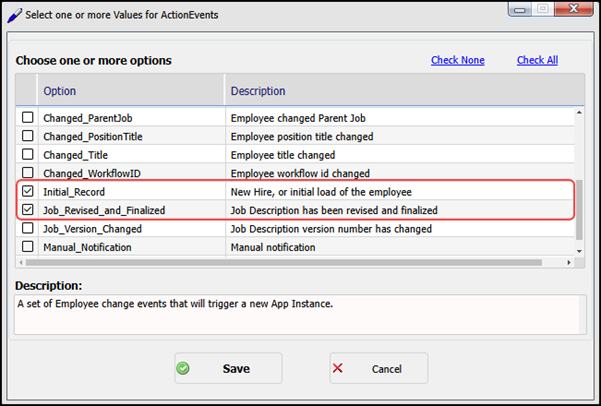Select the Changed_WorkflowID checkbox
Screen dimensions: 601x406
pos(28,173)
